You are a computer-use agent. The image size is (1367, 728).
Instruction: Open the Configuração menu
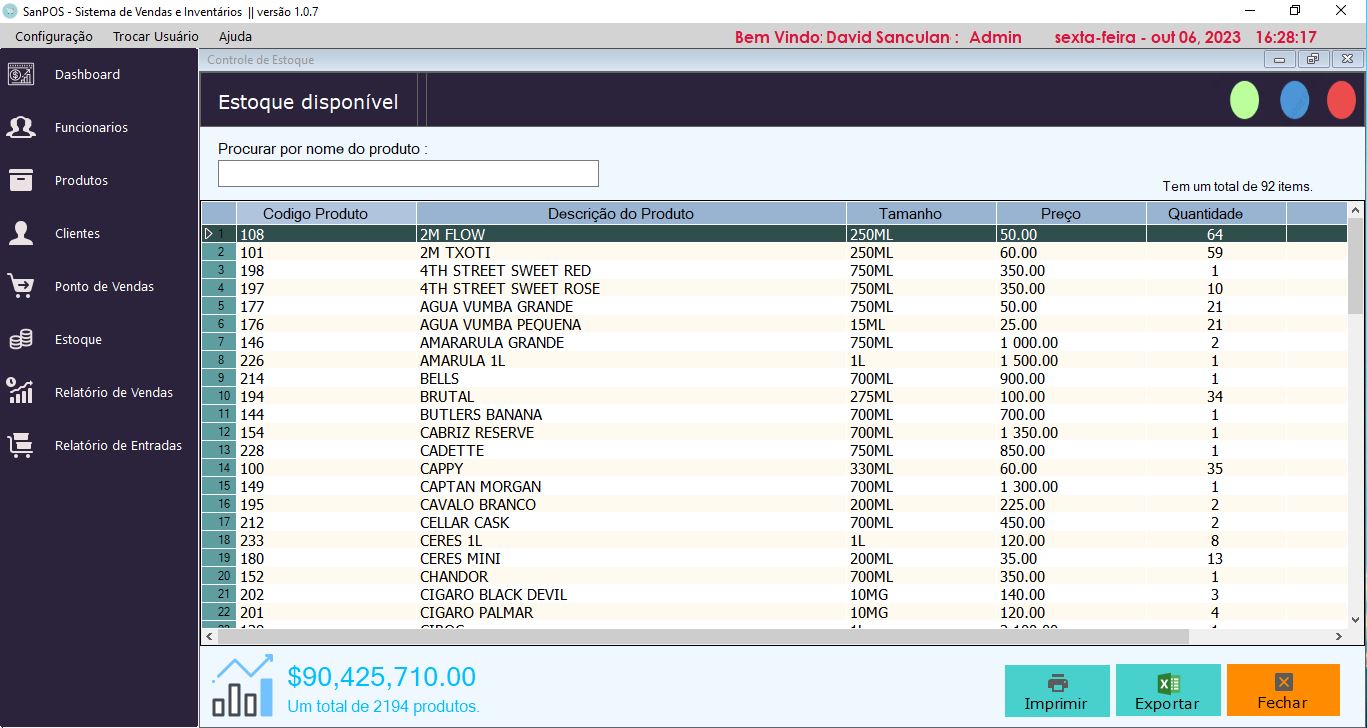pyautogui.click(x=53, y=35)
